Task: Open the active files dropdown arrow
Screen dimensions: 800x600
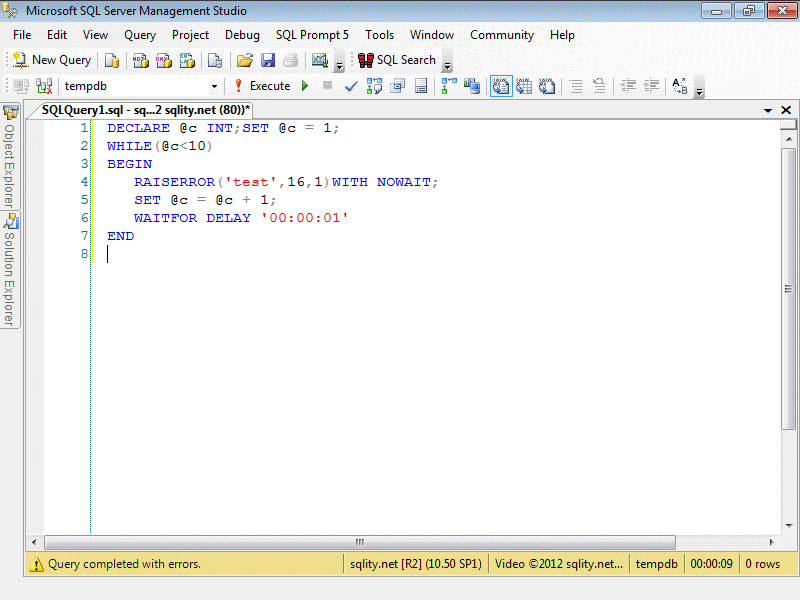Action: (x=767, y=110)
